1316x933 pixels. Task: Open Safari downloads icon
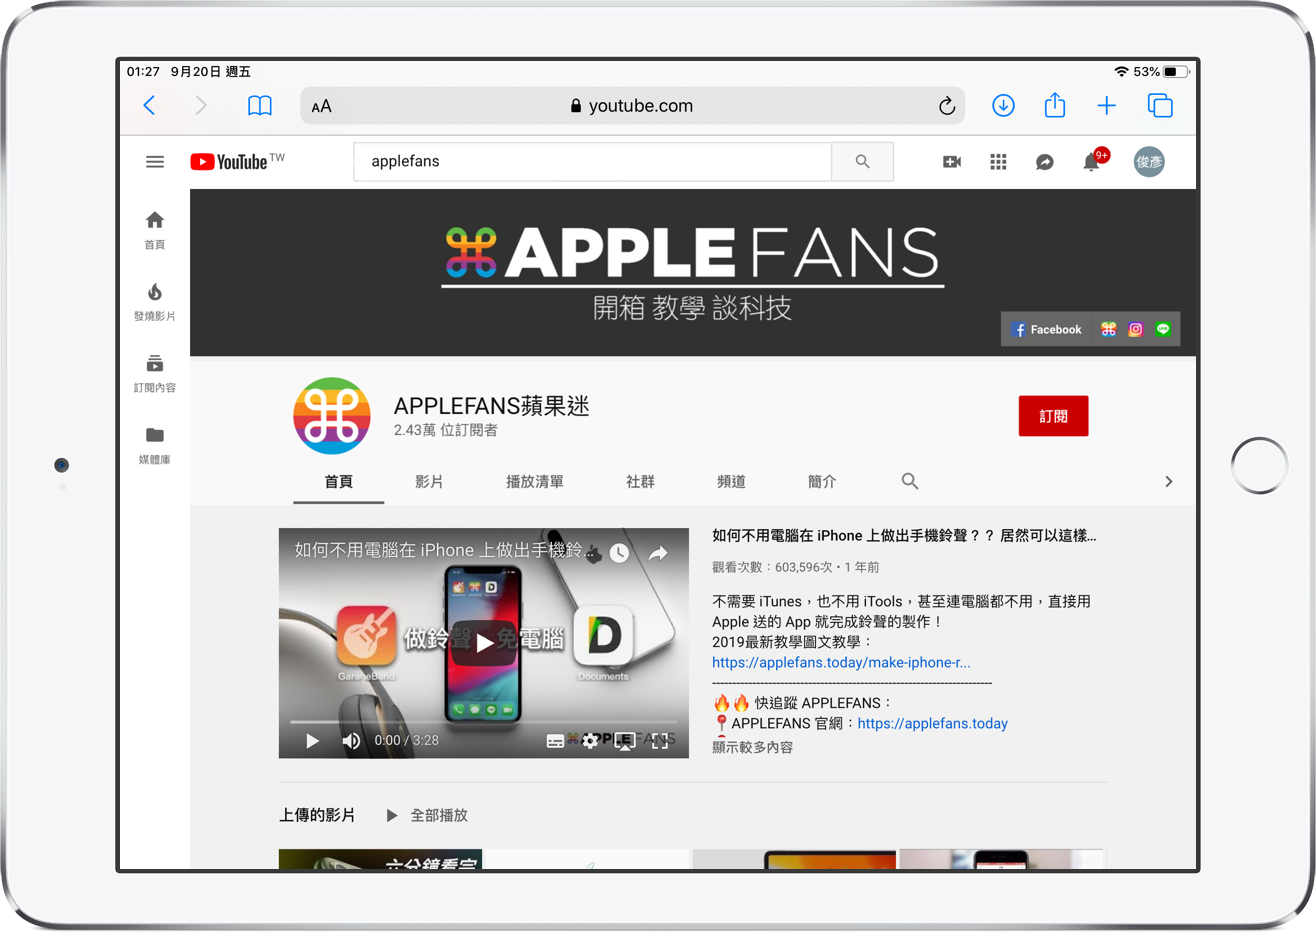click(x=1003, y=106)
